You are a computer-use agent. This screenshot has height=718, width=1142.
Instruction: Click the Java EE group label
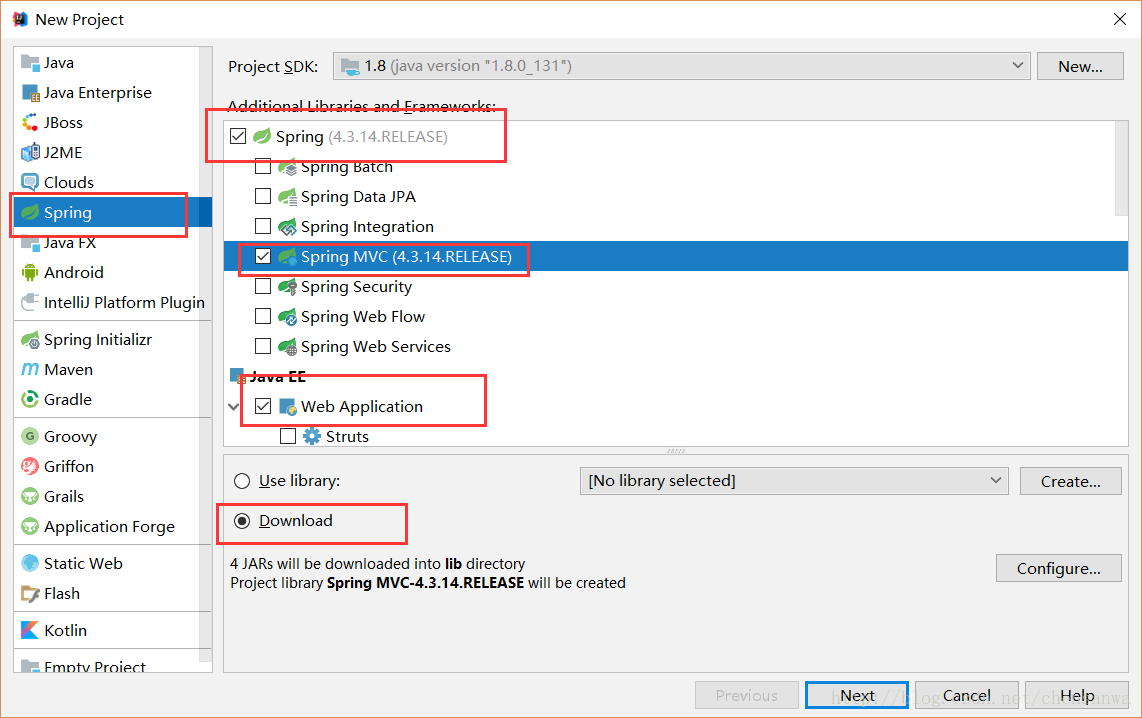point(277,376)
